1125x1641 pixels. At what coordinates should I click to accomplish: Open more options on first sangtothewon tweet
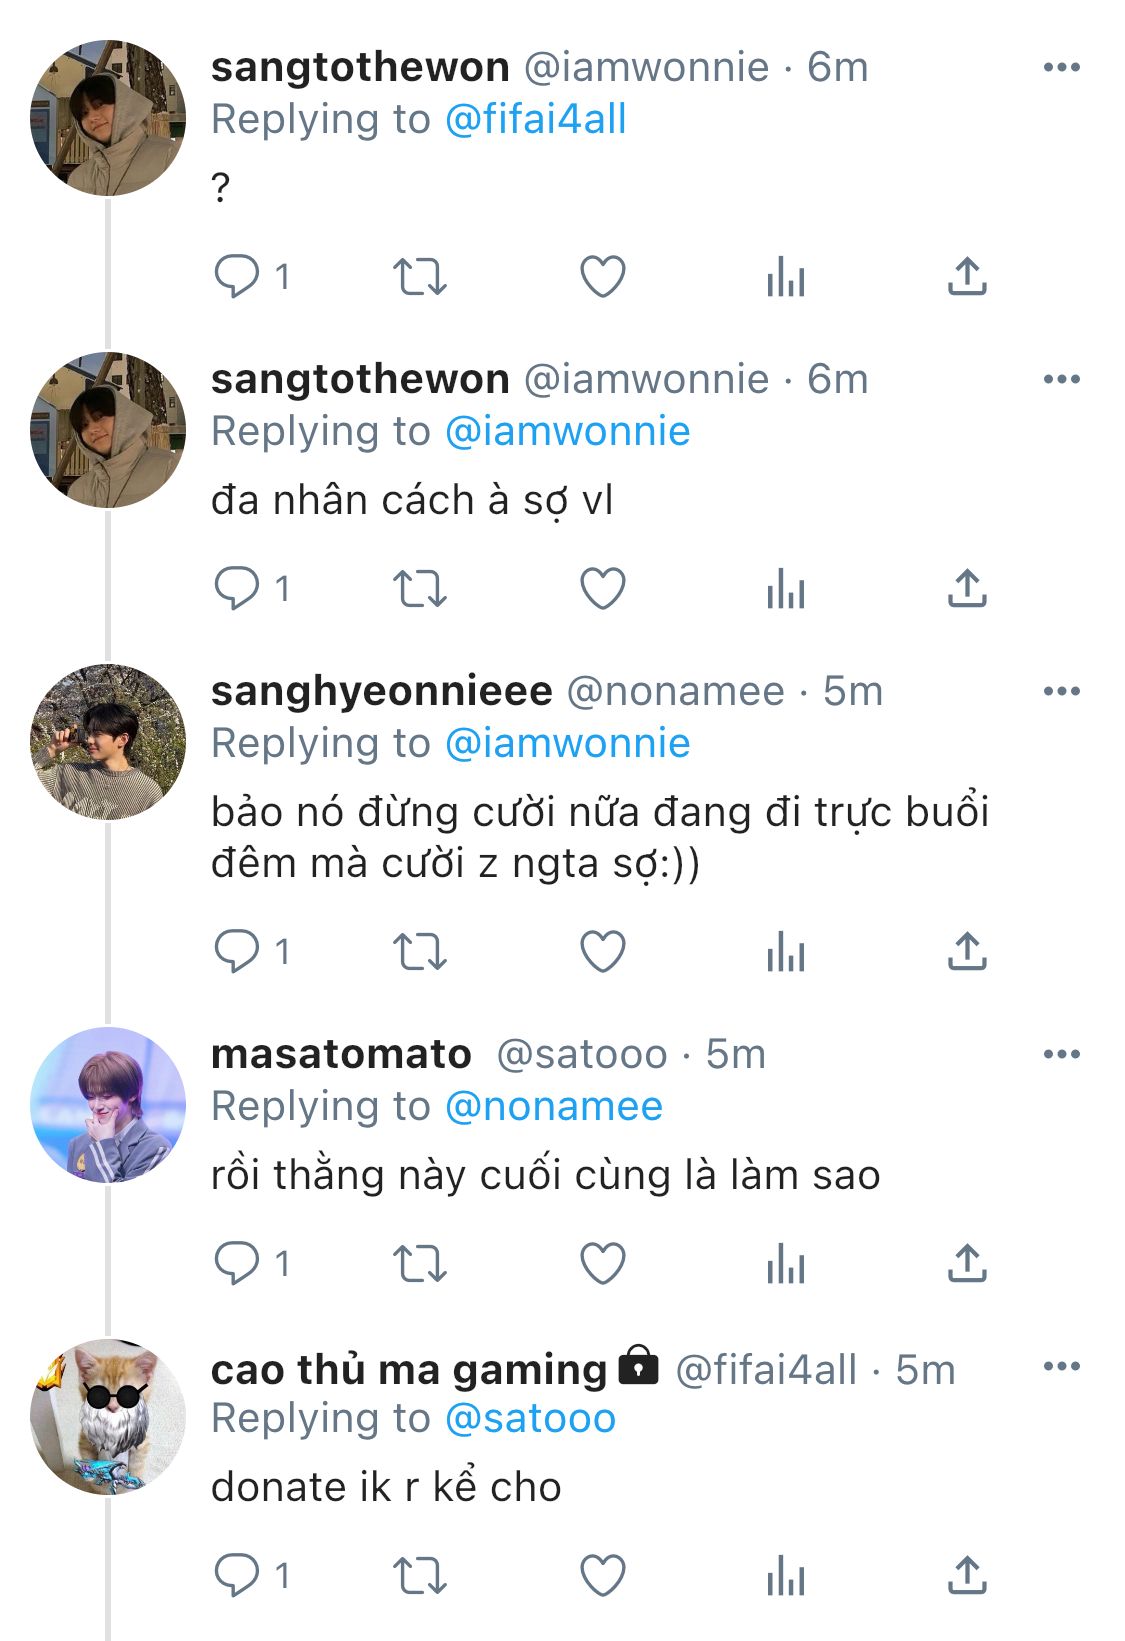coord(1061,68)
